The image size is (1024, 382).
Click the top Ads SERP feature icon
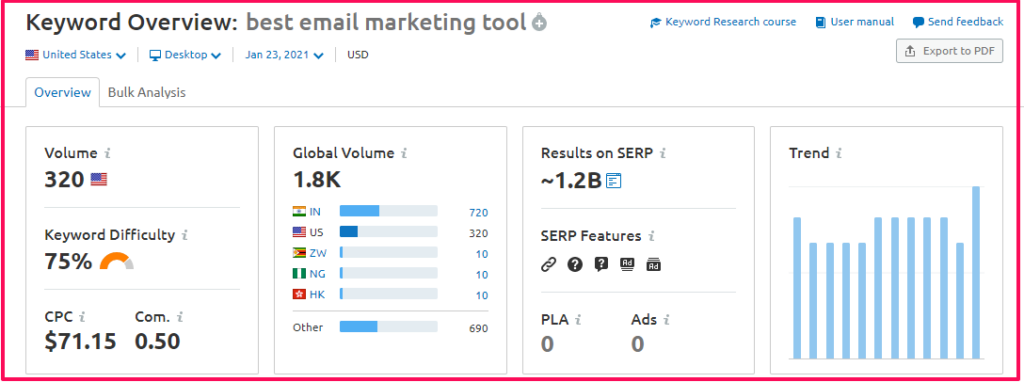coord(627,264)
